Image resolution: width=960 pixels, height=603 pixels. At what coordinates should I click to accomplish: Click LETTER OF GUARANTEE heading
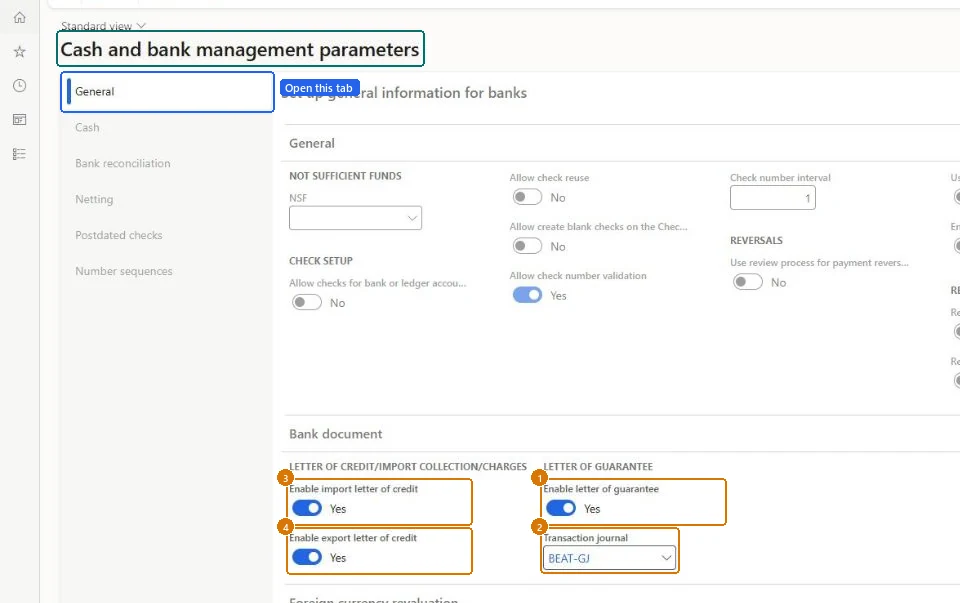[598, 466]
